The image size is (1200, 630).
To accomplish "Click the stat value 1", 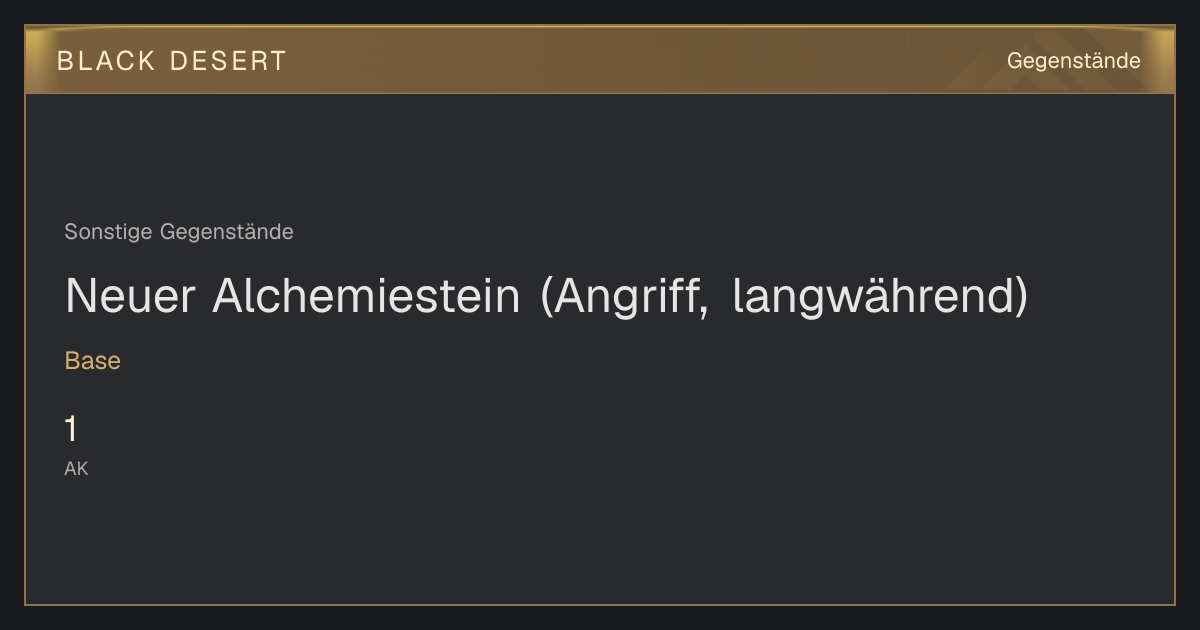I will coord(71,429).
